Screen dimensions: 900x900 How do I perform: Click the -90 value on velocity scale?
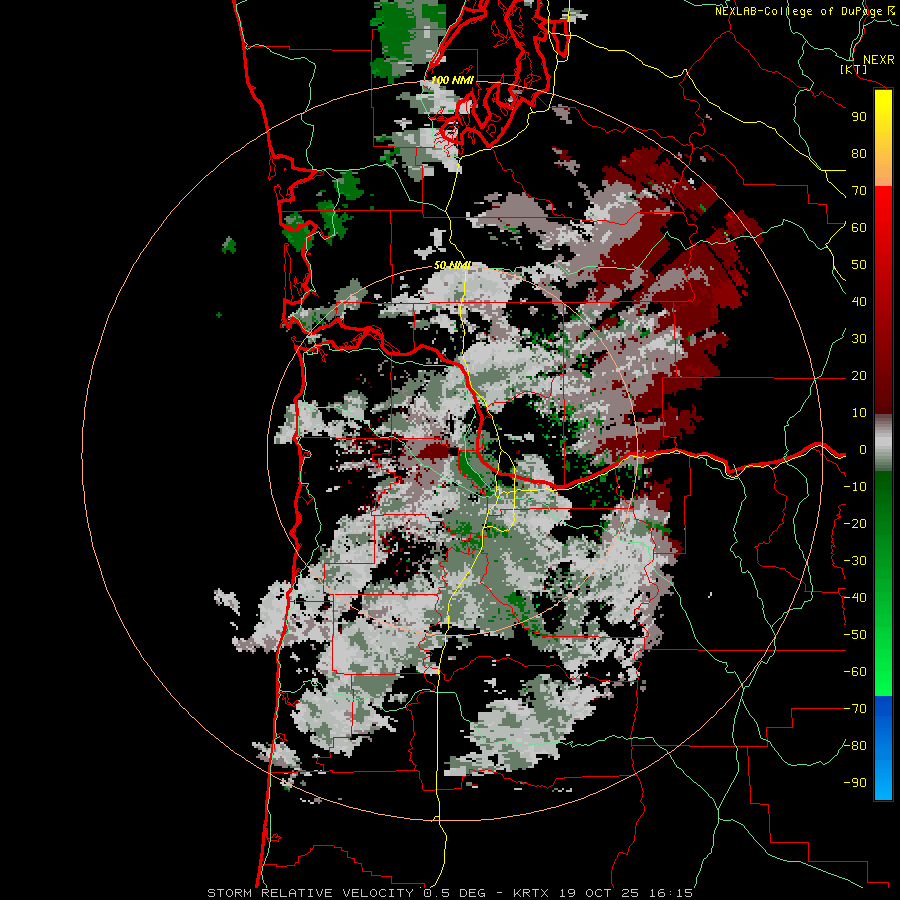[x=855, y=783]
